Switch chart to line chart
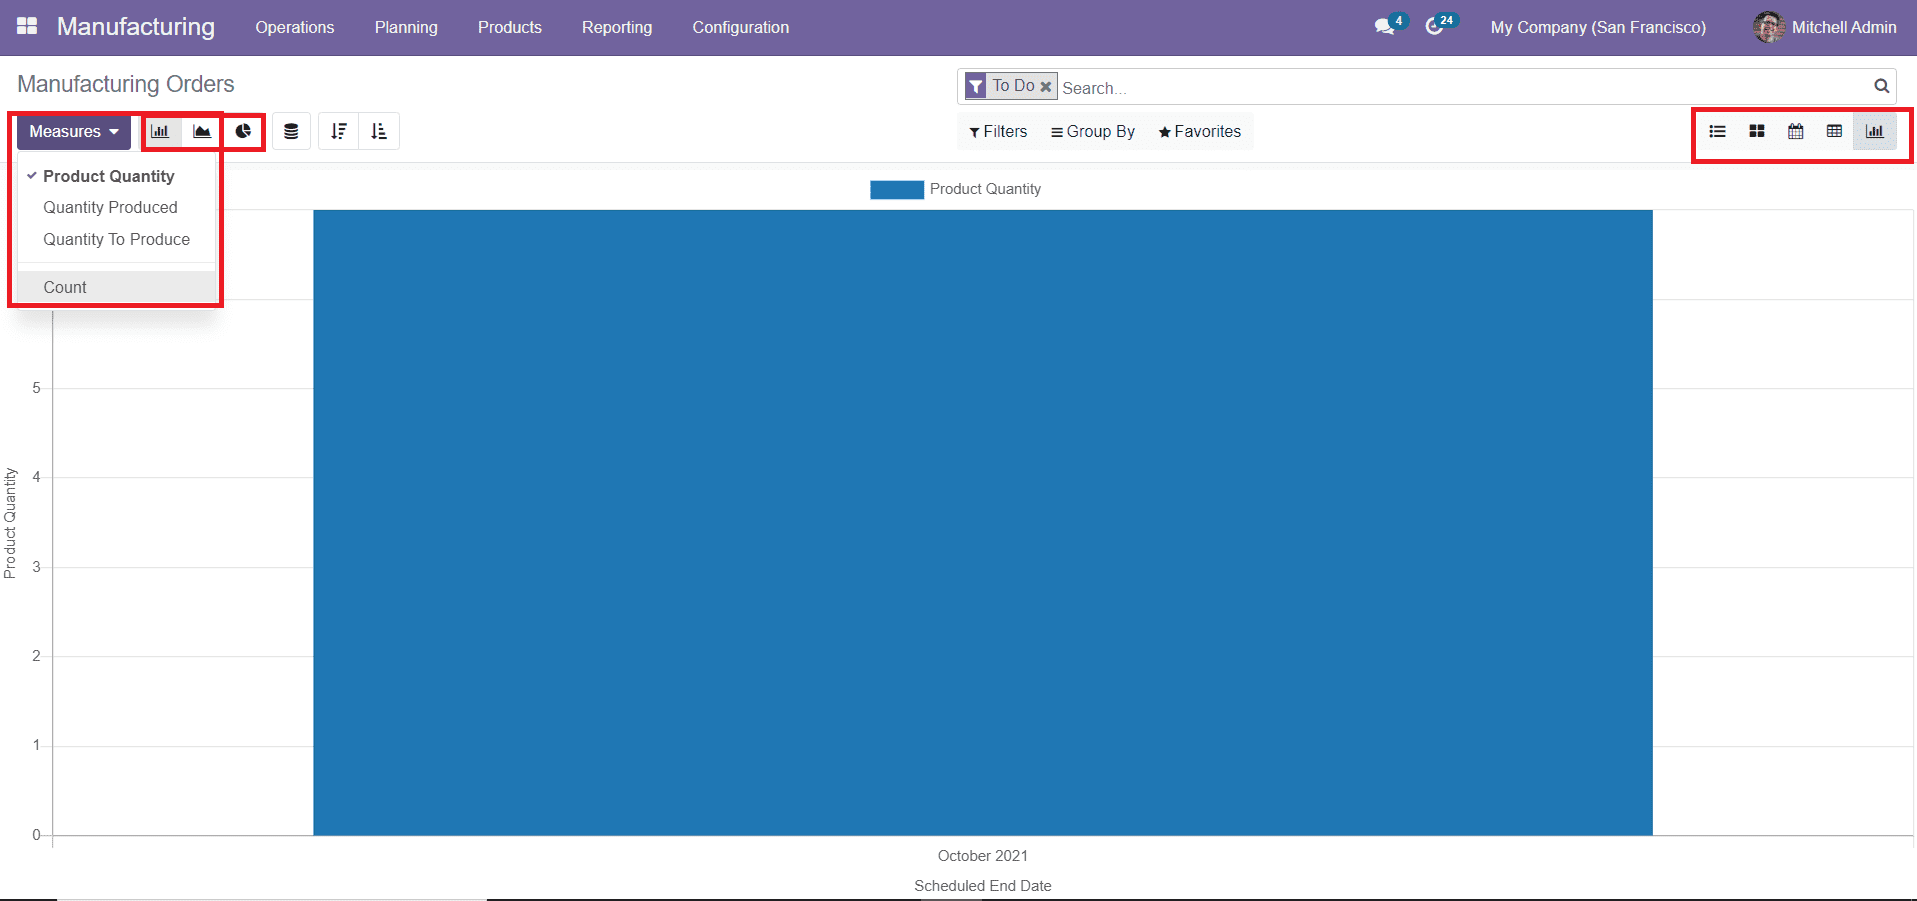 coord(201,131)
